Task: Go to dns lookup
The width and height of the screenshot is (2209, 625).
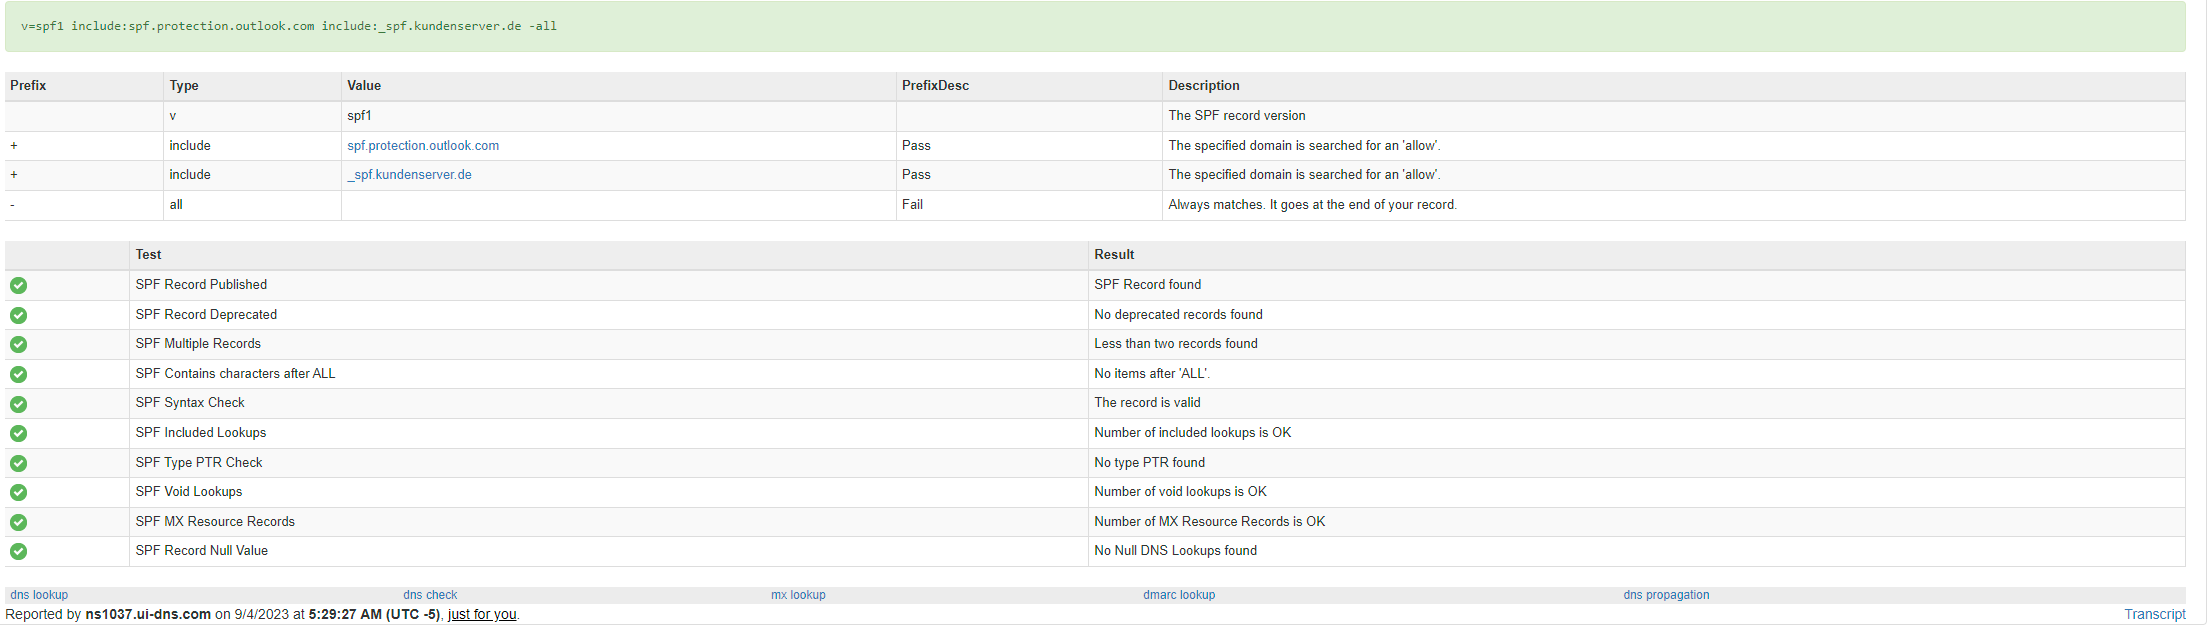Action: pos(39,595)
